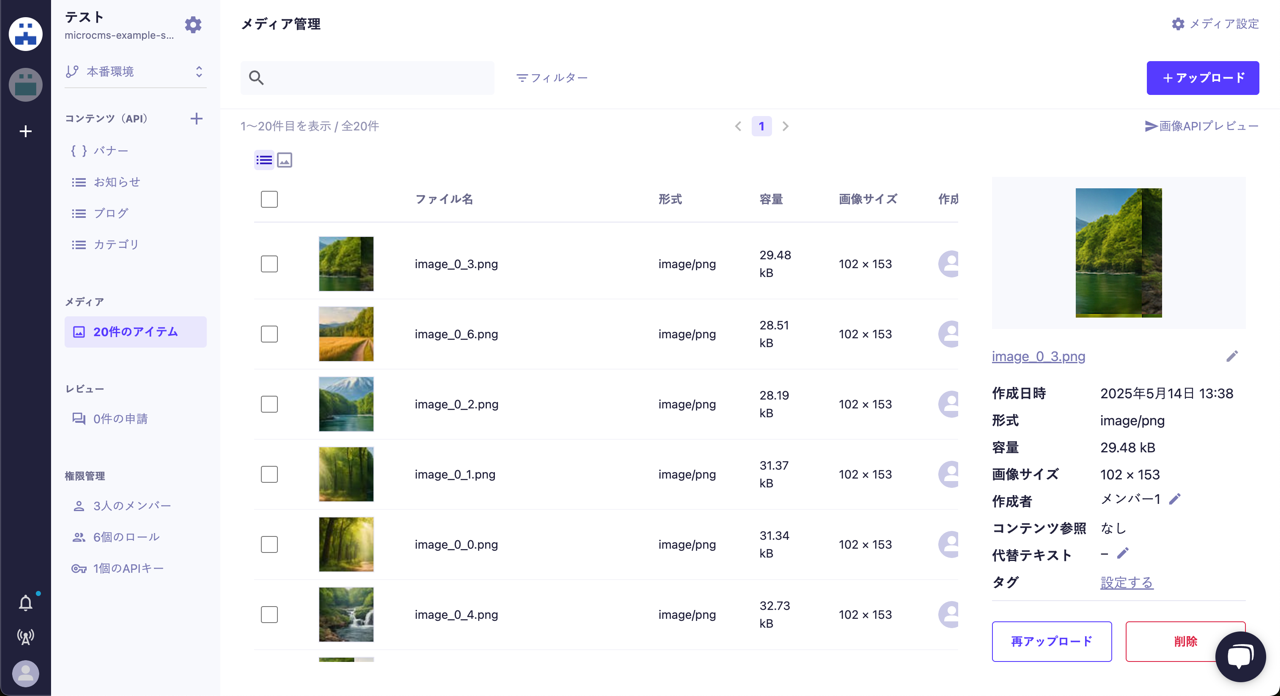Screen dimensions: 1280x696
Task: Open メディア設定 via the gear icon
Action: click(1178, 23)
